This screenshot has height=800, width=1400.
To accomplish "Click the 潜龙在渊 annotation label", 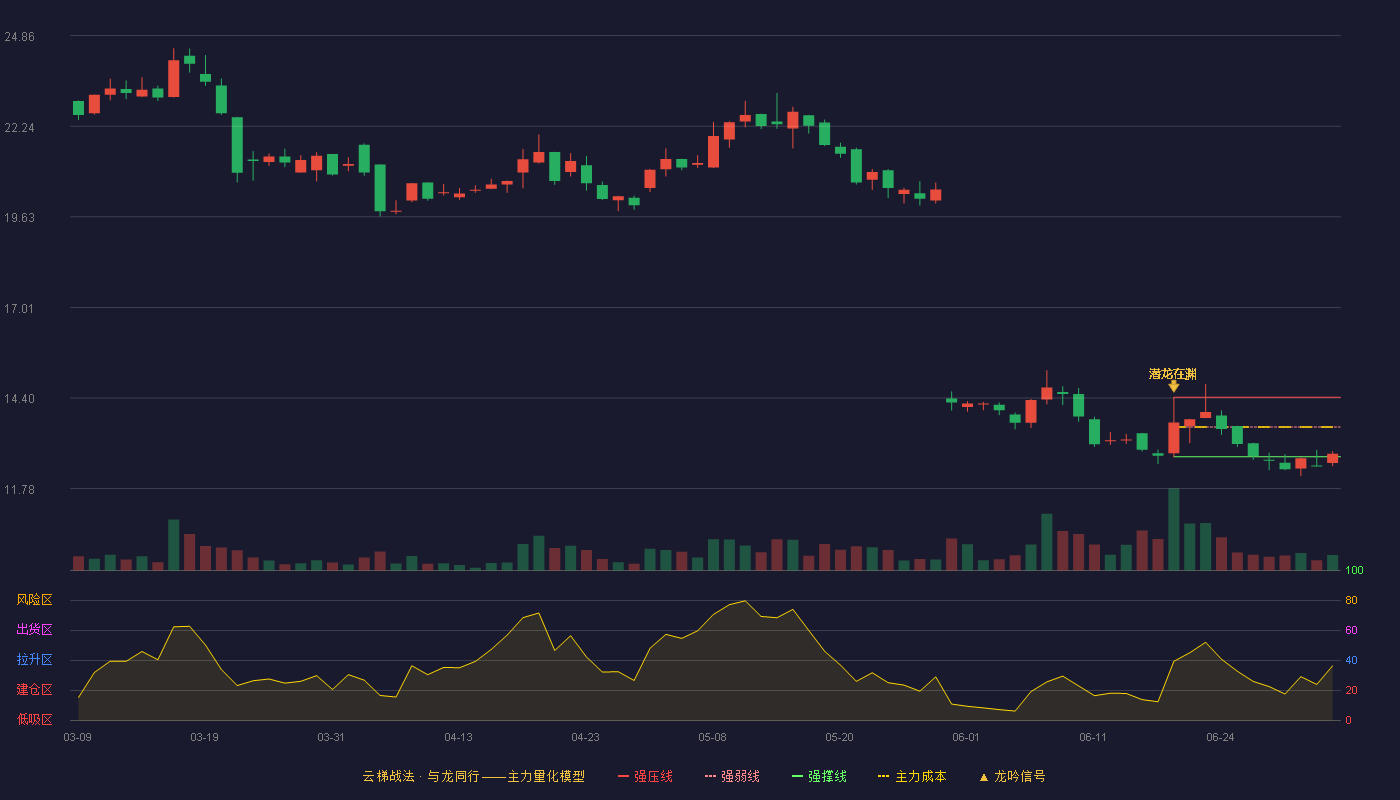I will (1172, 374).
